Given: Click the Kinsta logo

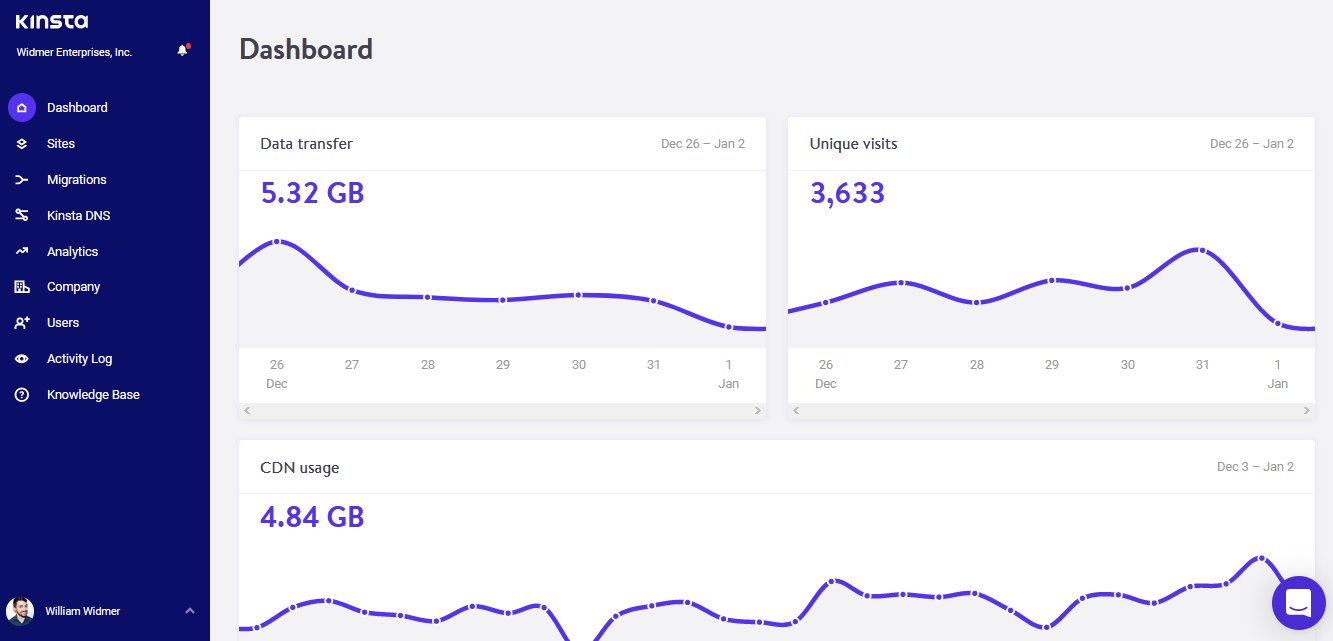Looking at the screenshot, I should tap(52, 21).
